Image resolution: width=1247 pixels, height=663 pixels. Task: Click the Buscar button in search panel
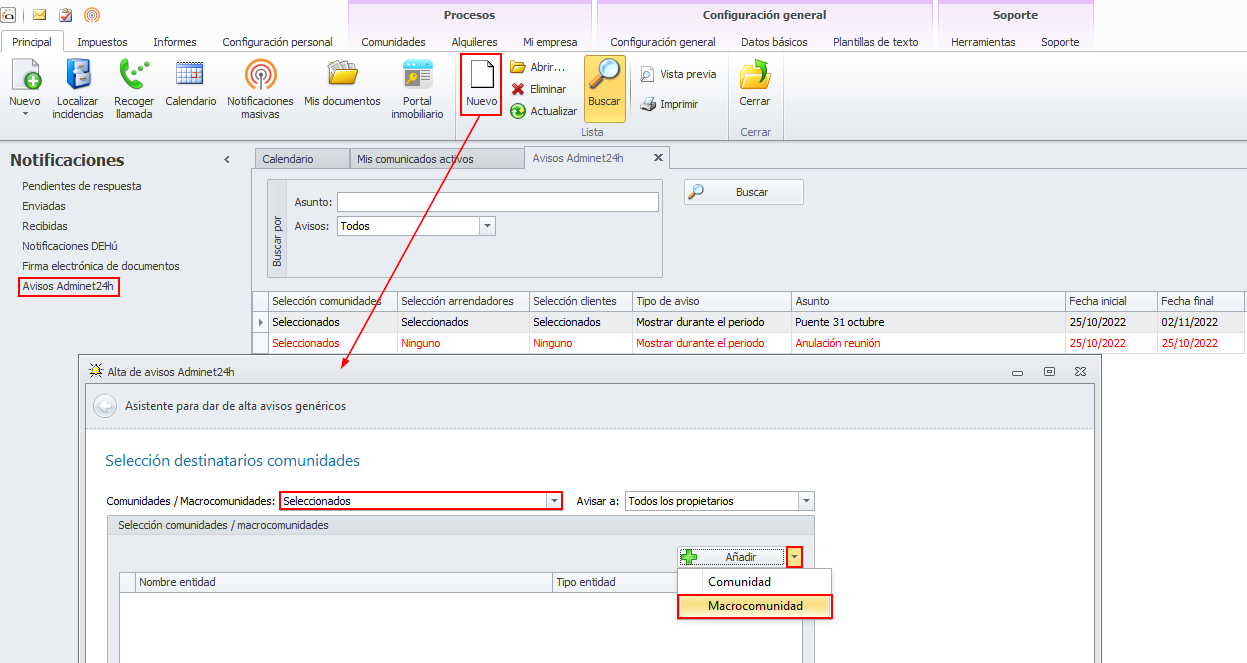(x=744, y=192)
